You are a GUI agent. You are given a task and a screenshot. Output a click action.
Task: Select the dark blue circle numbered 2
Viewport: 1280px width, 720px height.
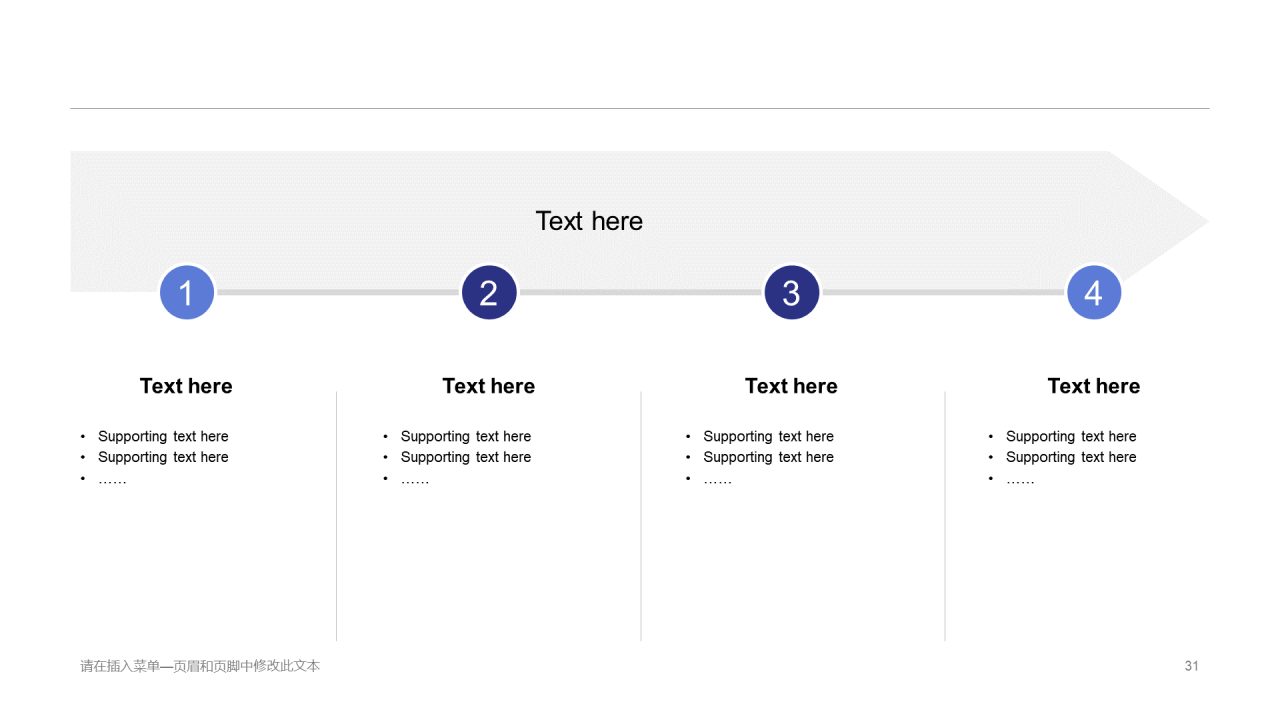pos(489,293)
